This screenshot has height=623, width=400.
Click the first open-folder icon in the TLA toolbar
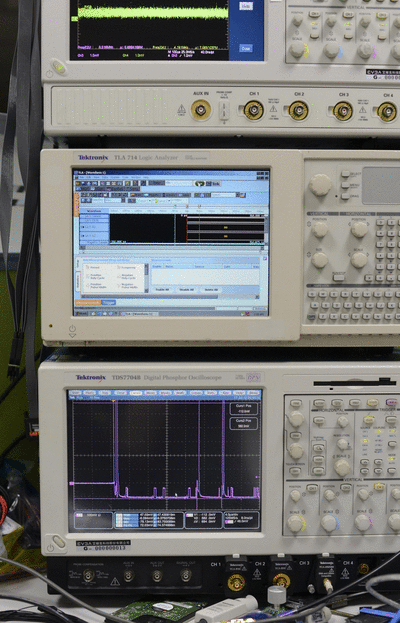click(x=78, y=184)
